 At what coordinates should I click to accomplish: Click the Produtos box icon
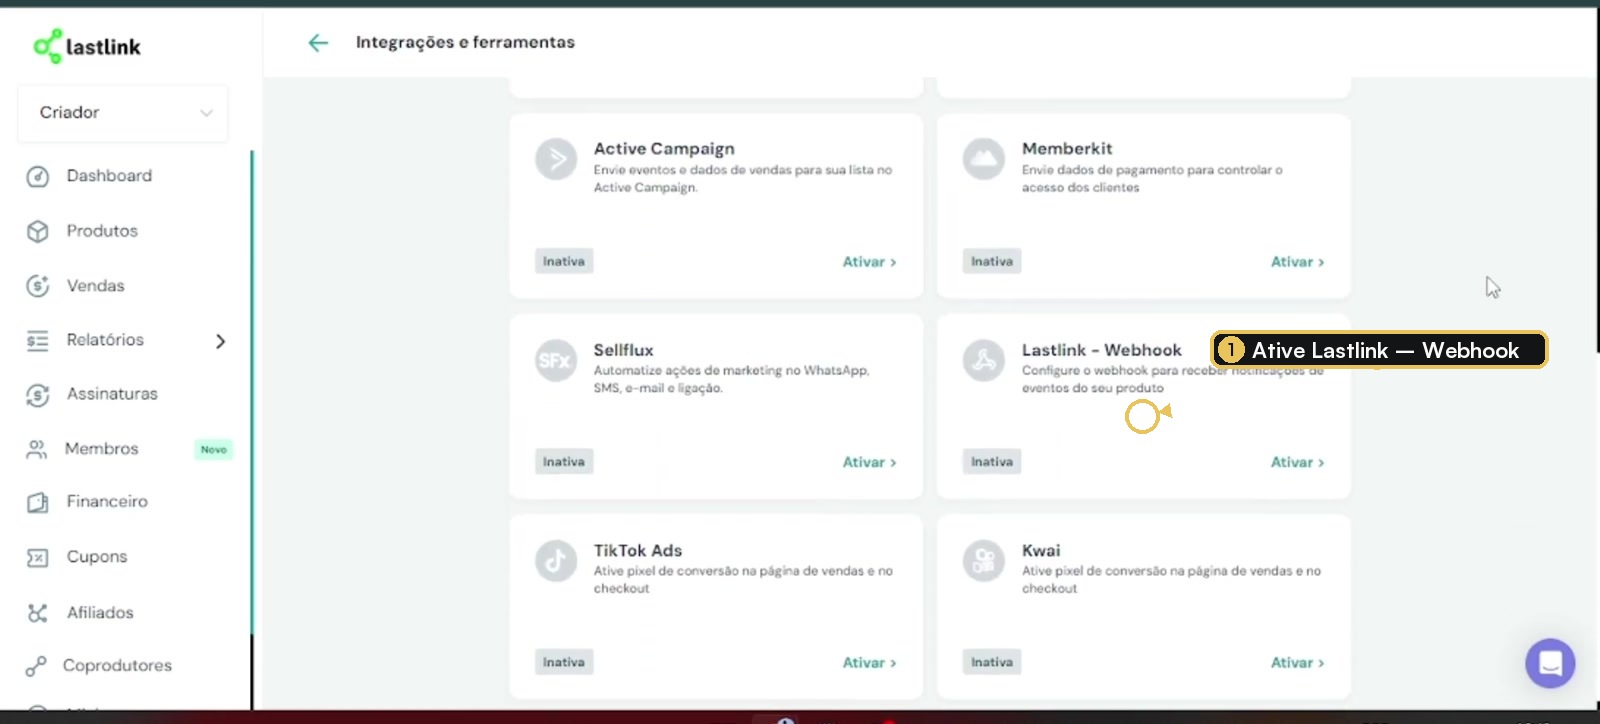(38, 232)
